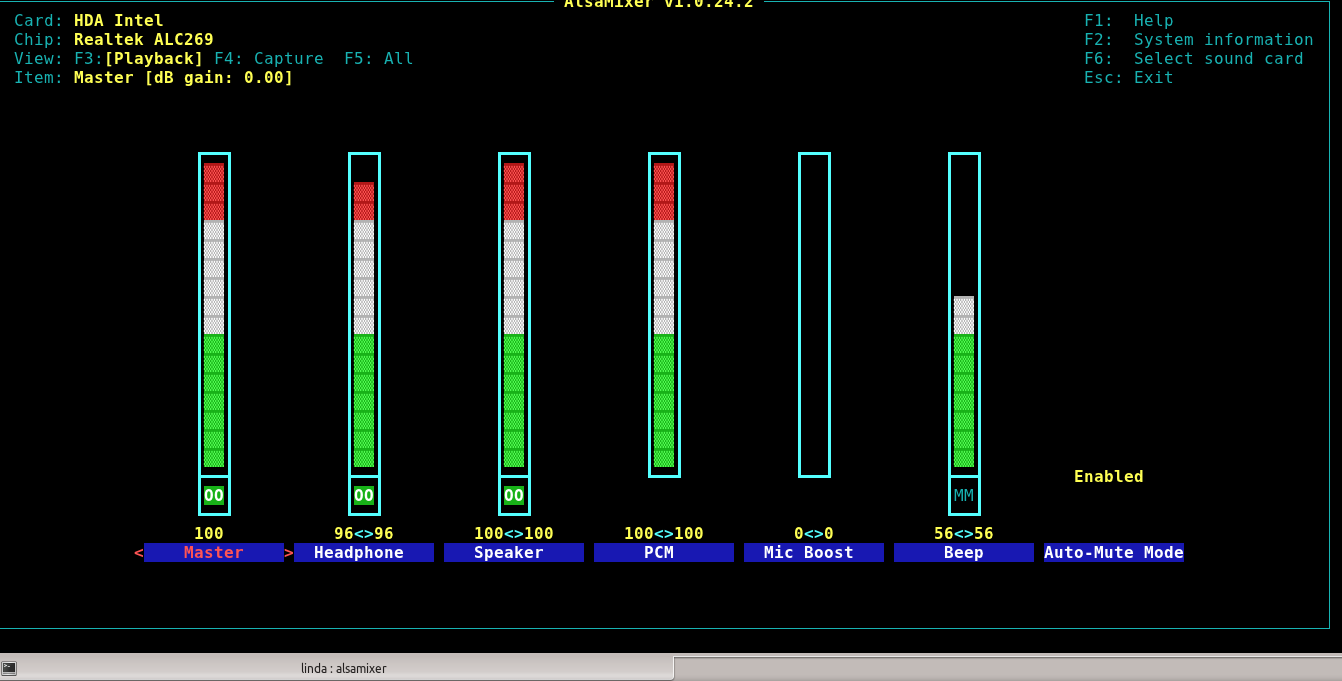Click left arrow beside Master label

139,553
